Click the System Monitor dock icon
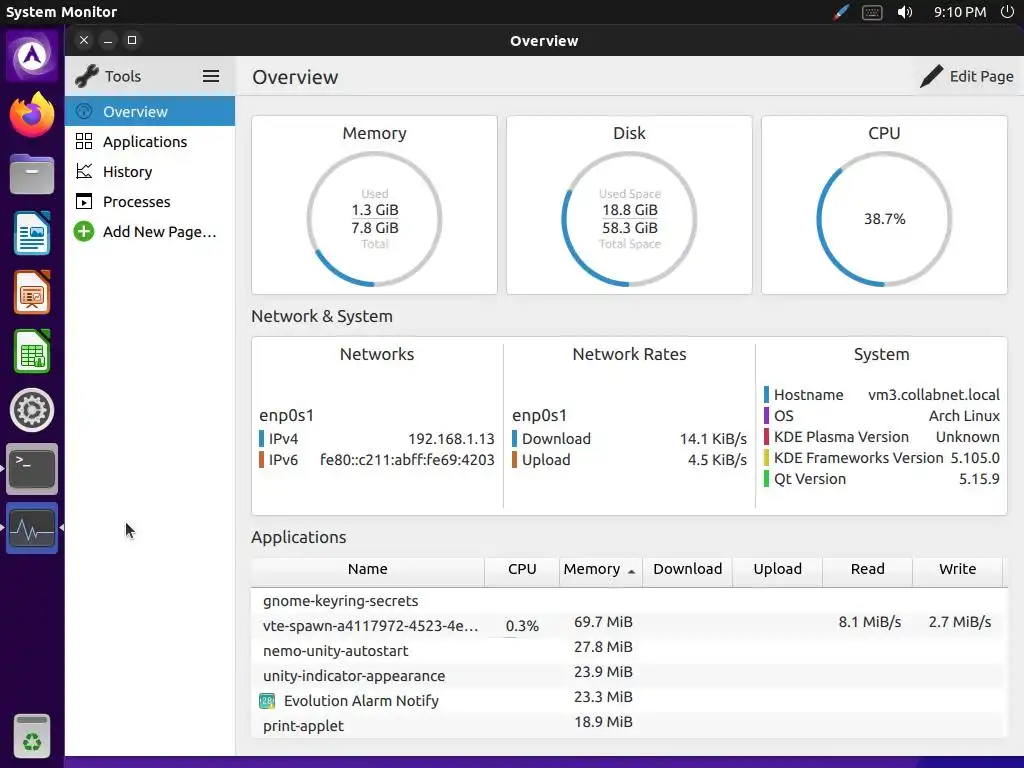This screenshot has width=1024, height=768. point(32,528)
